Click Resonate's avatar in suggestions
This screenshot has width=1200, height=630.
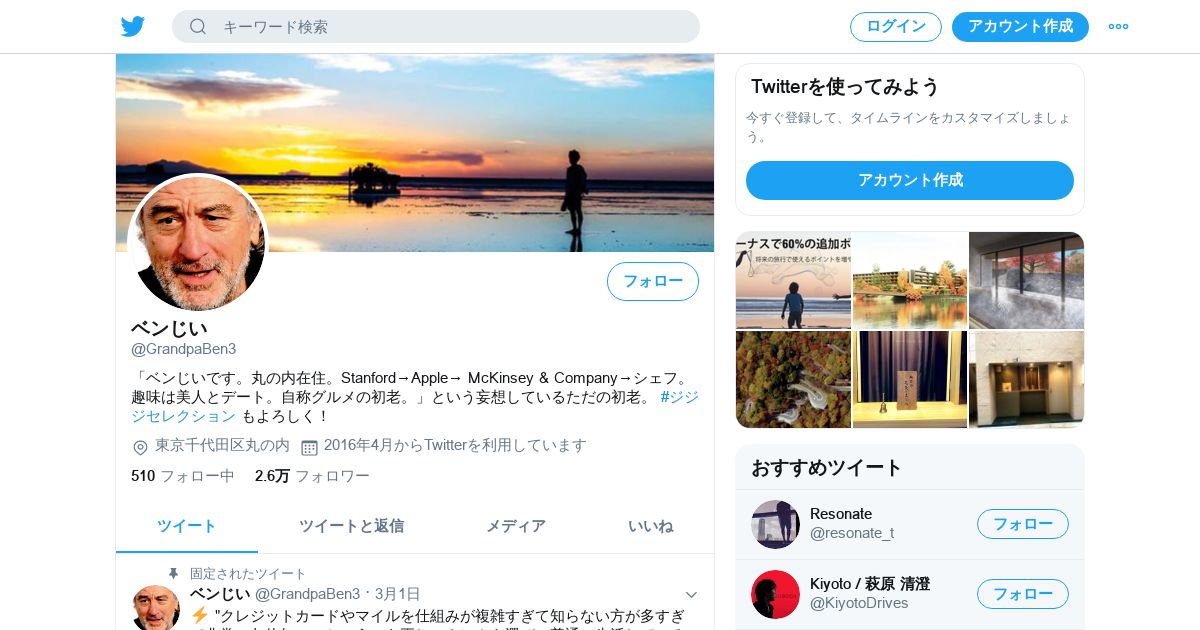[x=775, y=524]
